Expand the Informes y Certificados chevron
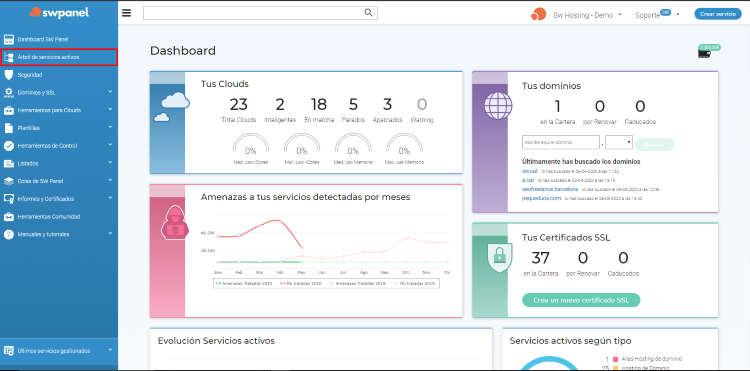This screenshot has width=750, height=371. [x=110, y=197]
